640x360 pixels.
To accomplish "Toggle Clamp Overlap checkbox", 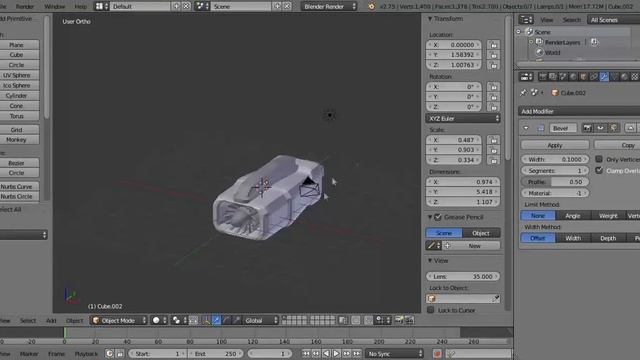I will click(x=599, y=171).
